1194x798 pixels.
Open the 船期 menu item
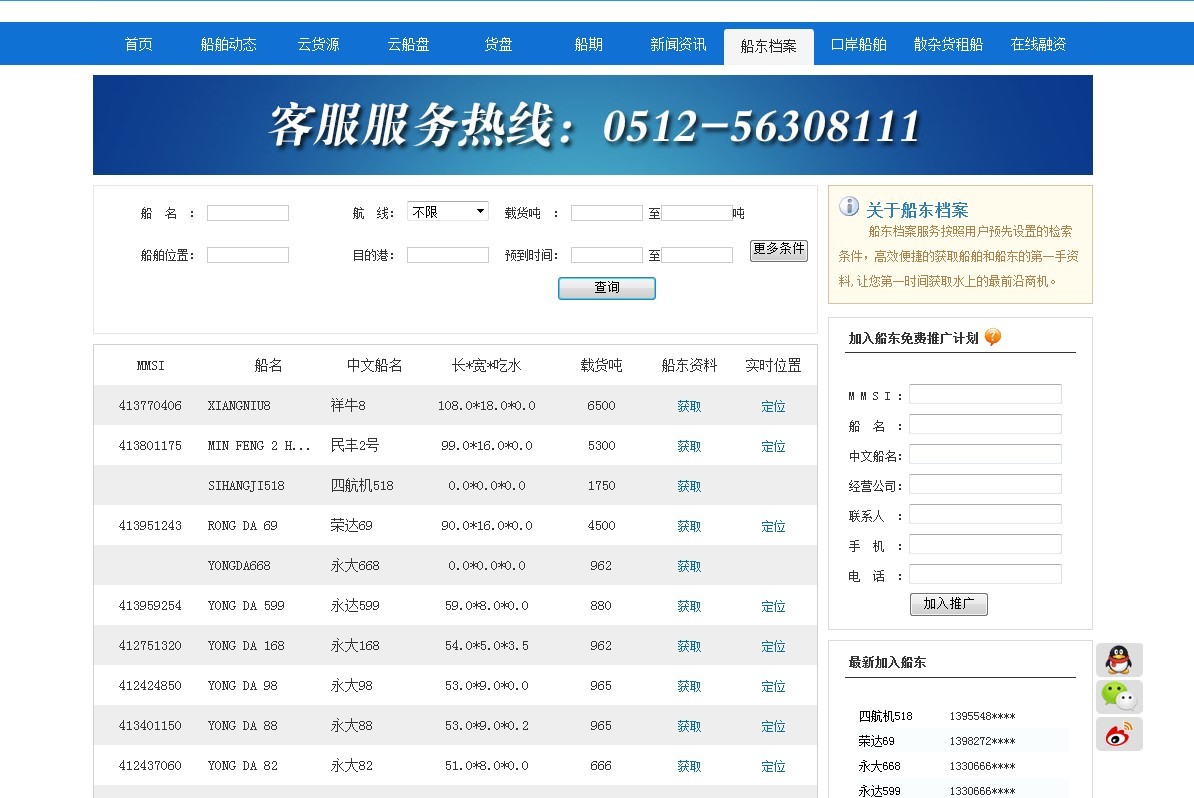(588, 44)
